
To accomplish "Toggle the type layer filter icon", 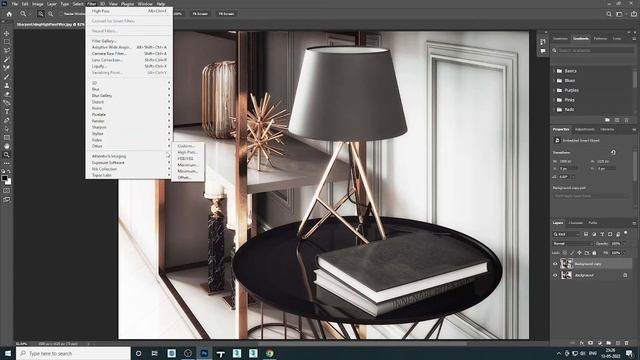I will 602,234.
